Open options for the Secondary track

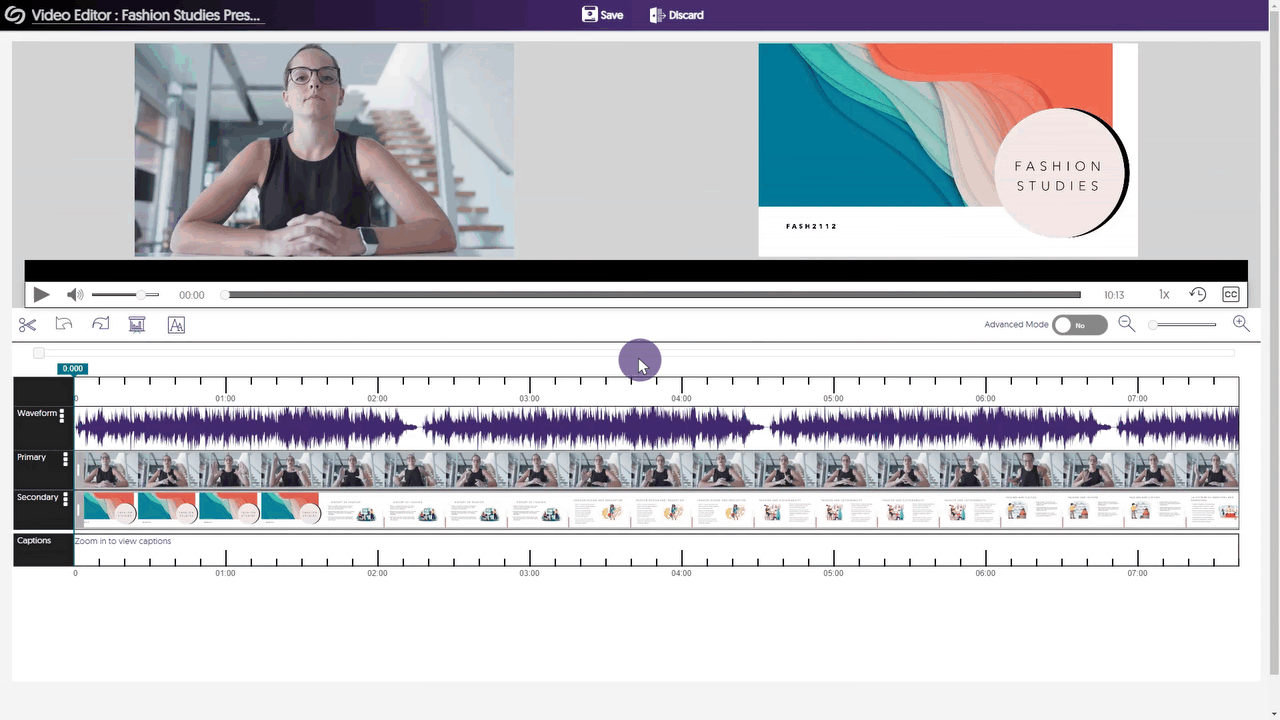tap(65, 500)
